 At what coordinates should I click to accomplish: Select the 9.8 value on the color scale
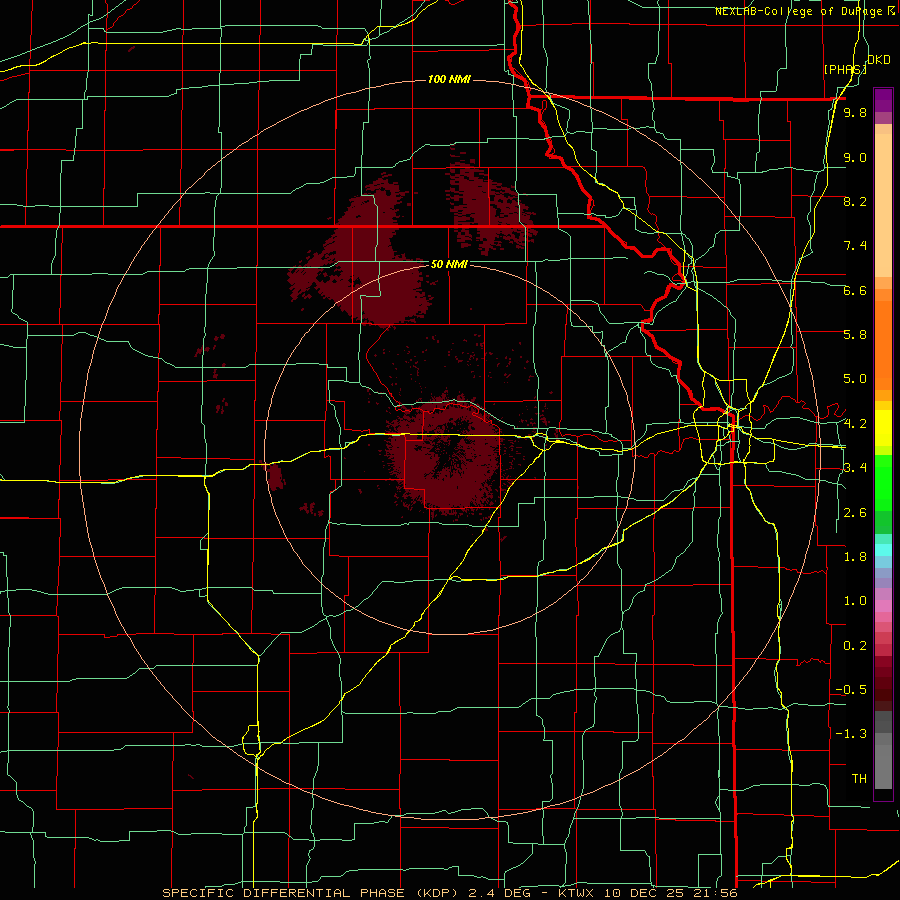pos(855,113)
